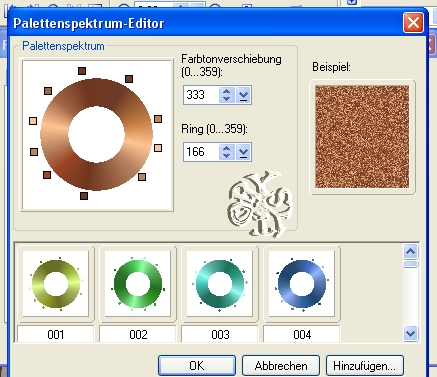
Task: Click the Farbtonverschiebung spinner arrows
Action: point(227,95)
